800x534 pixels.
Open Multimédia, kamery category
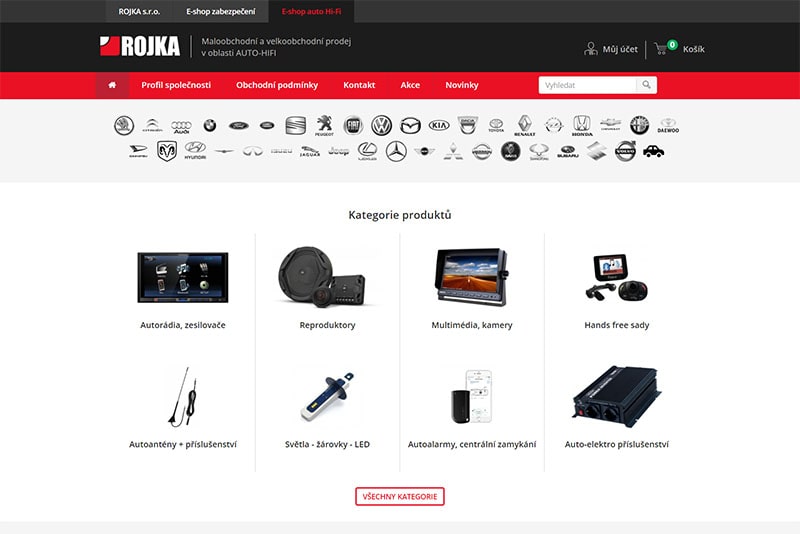click(472, 288)
